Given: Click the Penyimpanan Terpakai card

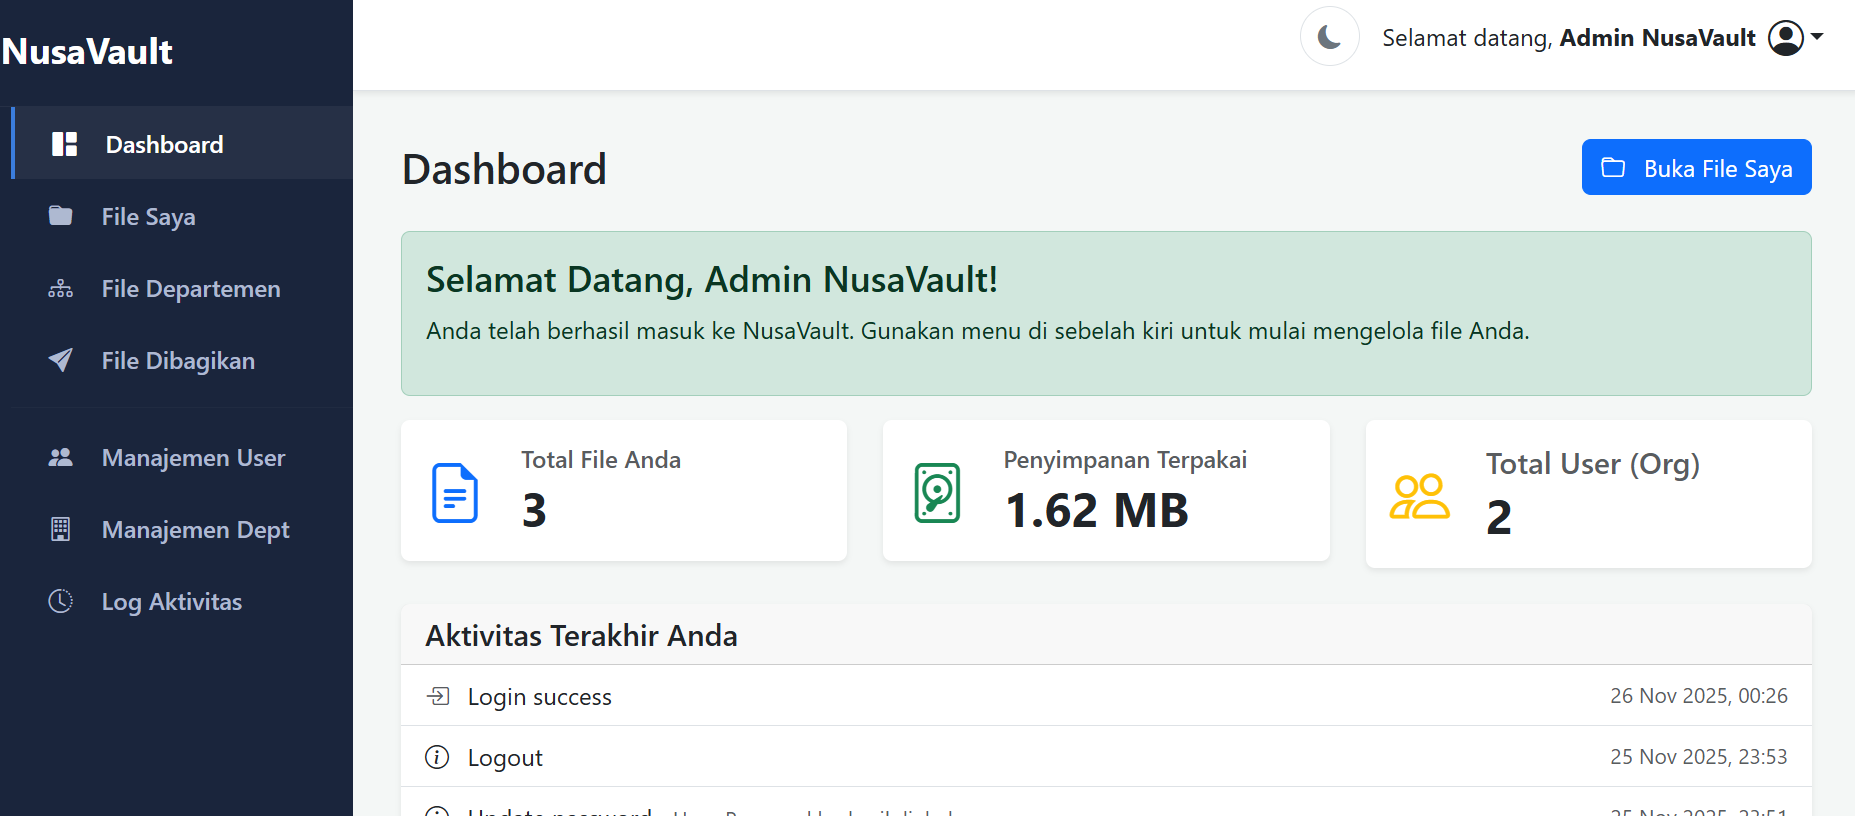Looking at the screenshot, I should click(x=1106, y=490).
